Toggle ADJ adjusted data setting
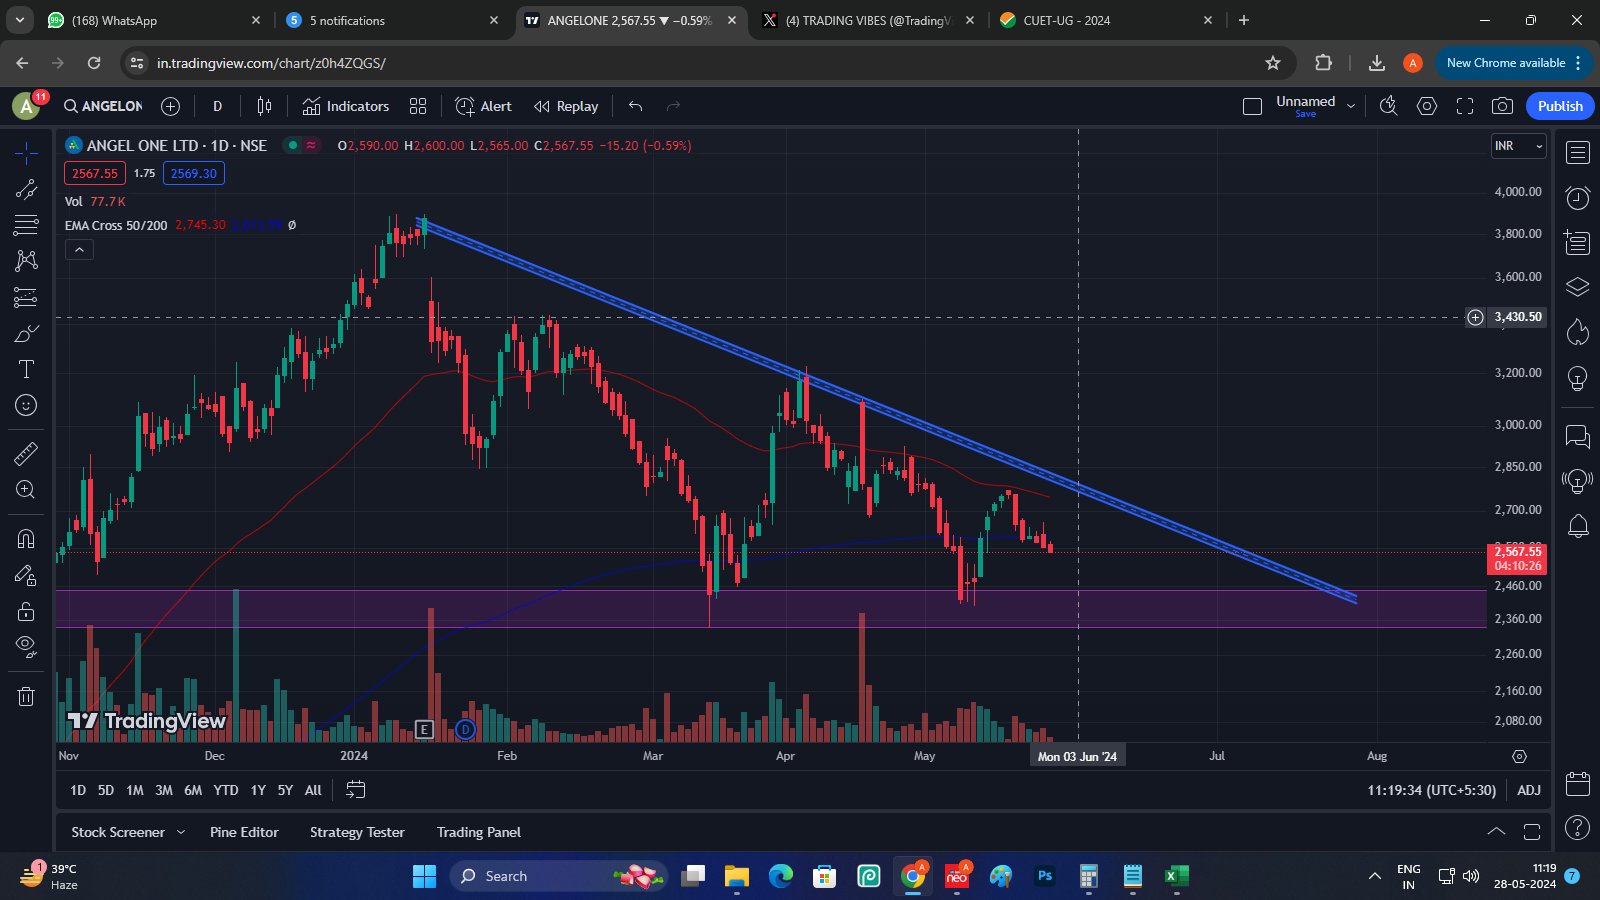Screen dimensions: 1600x900 click(1528, 790)
